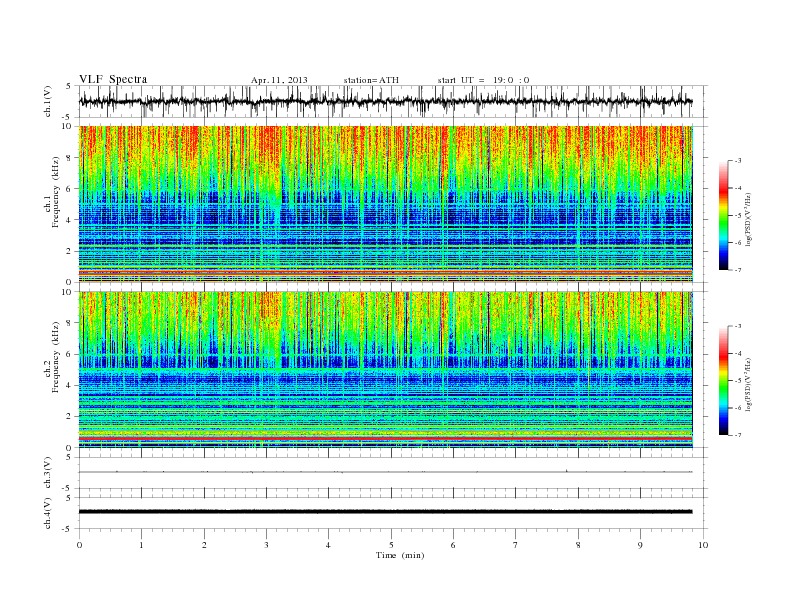The height and width of the screenshot is (612, 792).
Task: Click the "-3" label on ch.1 colorbar
Action: coord(738,161)
